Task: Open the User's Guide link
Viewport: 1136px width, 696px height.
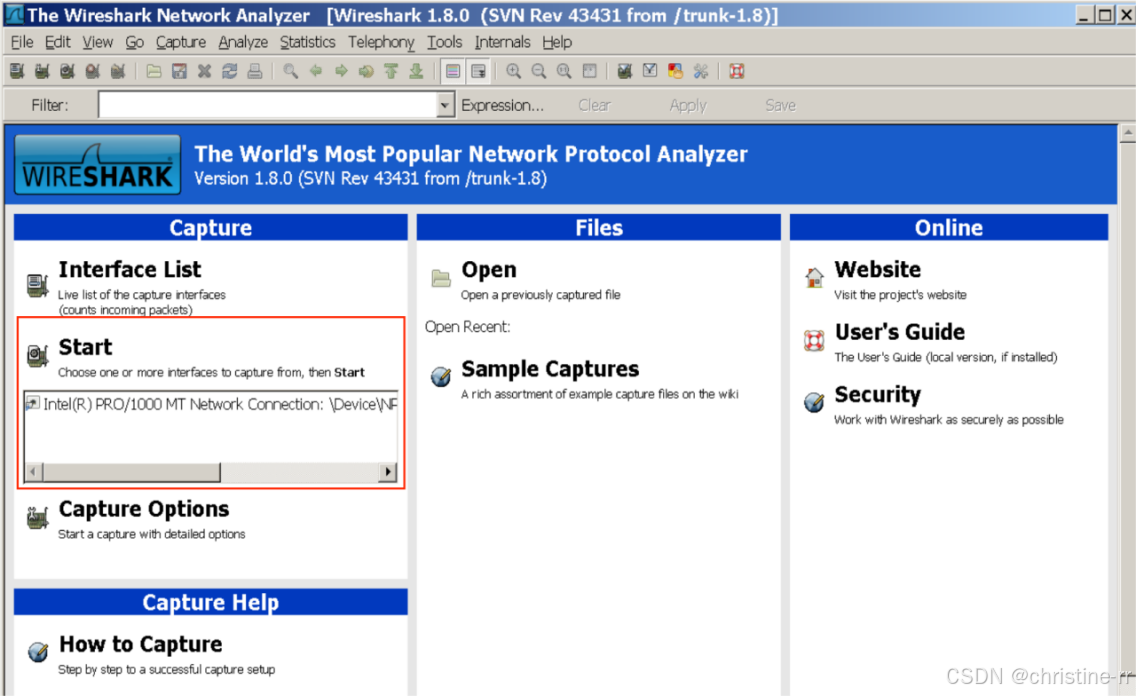Action: click(x=900, y=332)
